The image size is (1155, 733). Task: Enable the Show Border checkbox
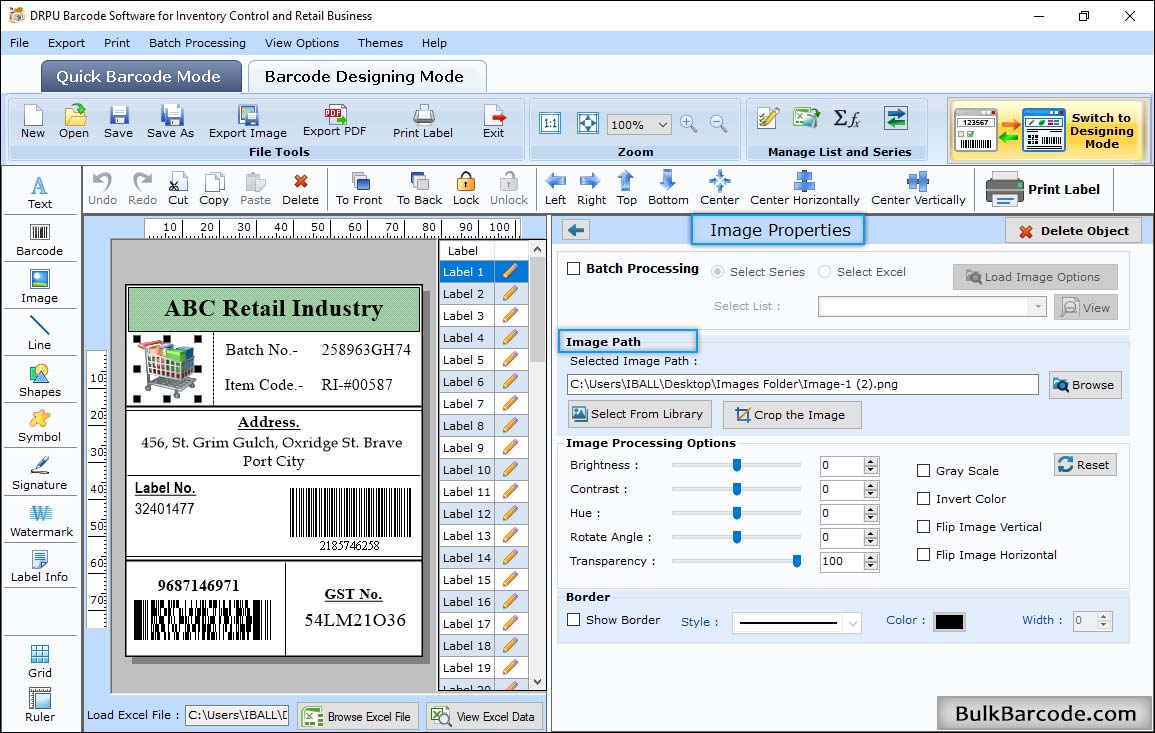pos(574,620)
